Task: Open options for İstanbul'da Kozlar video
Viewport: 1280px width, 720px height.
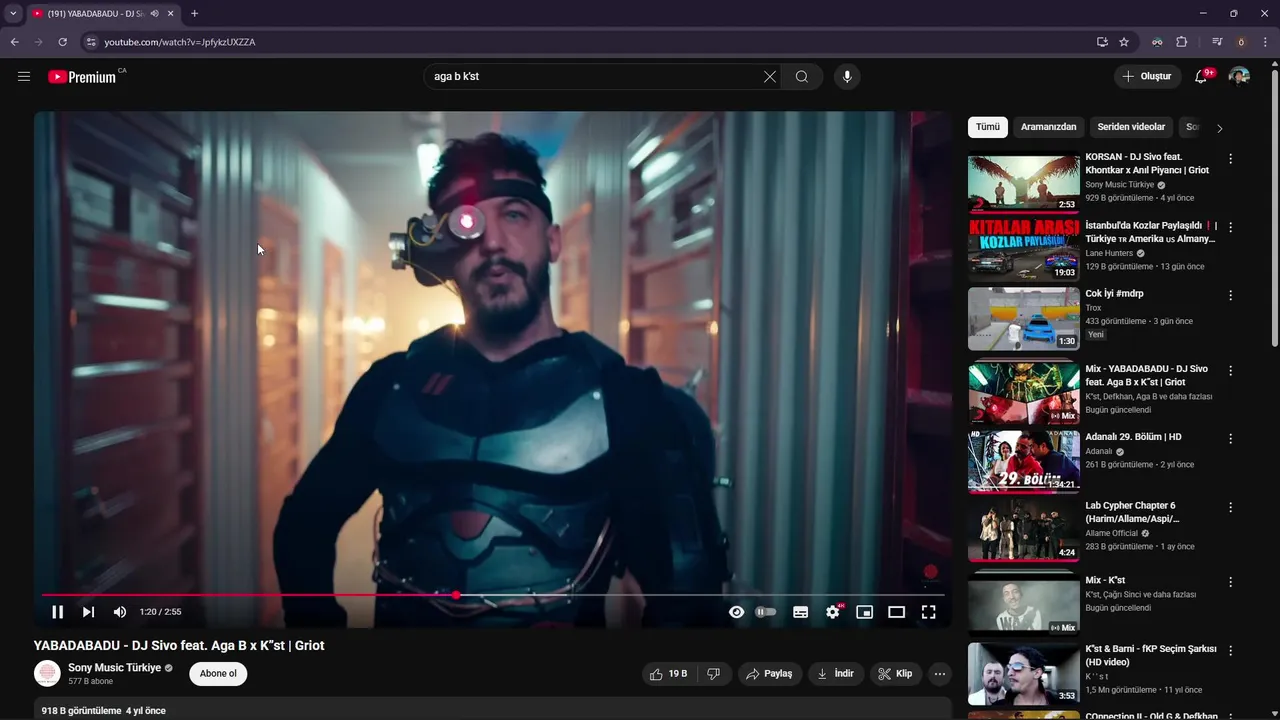Action: tap(1231, 228)
